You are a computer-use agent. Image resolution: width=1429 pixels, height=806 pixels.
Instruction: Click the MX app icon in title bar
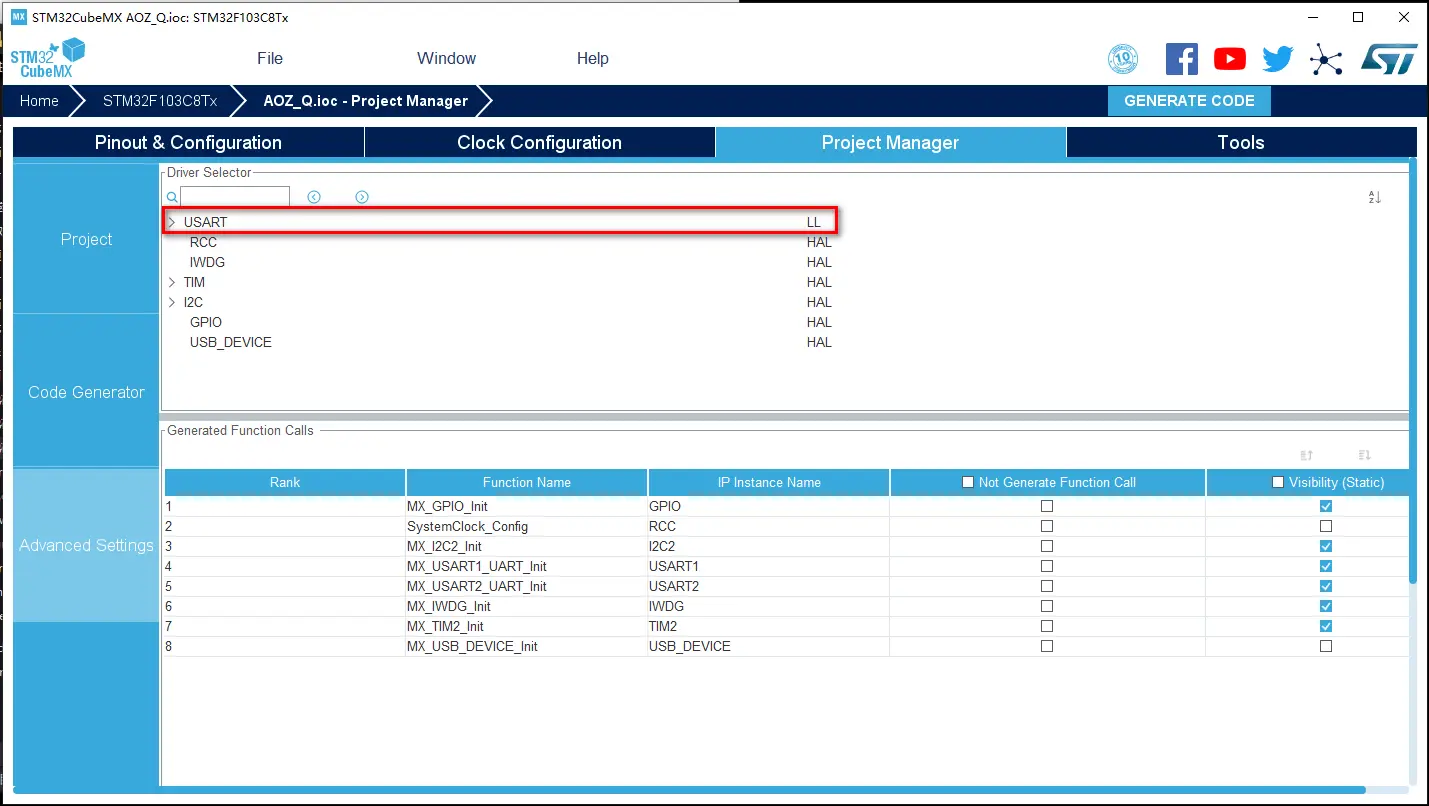click(18, 17)
